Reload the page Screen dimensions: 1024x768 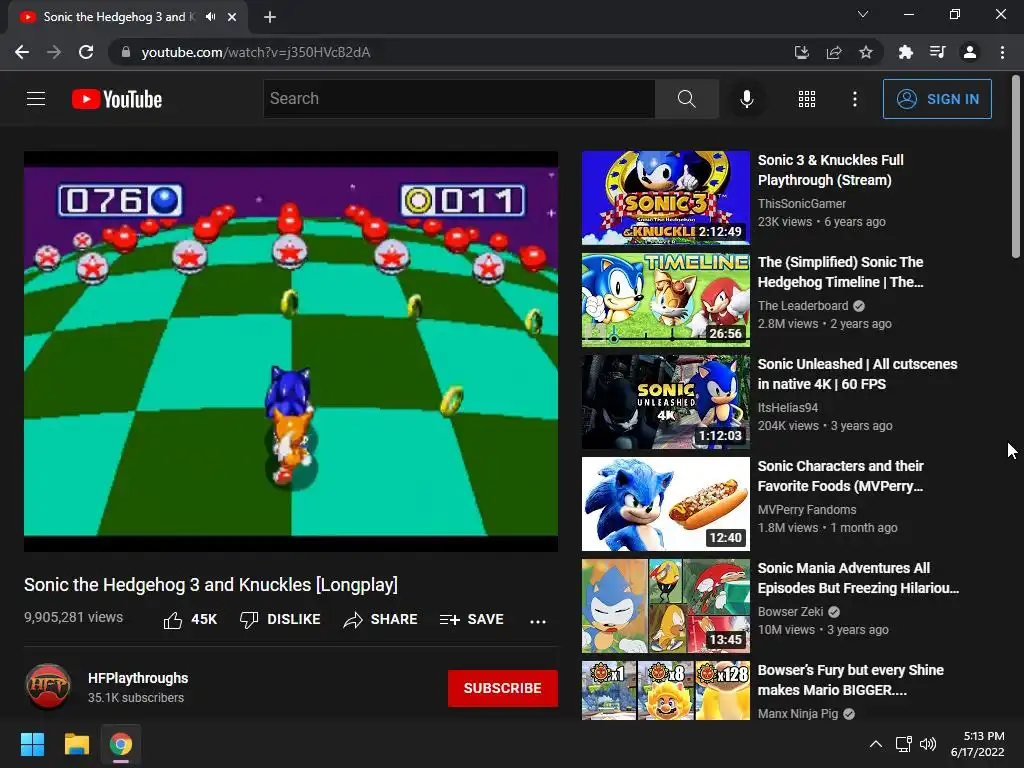coord(86,52)
